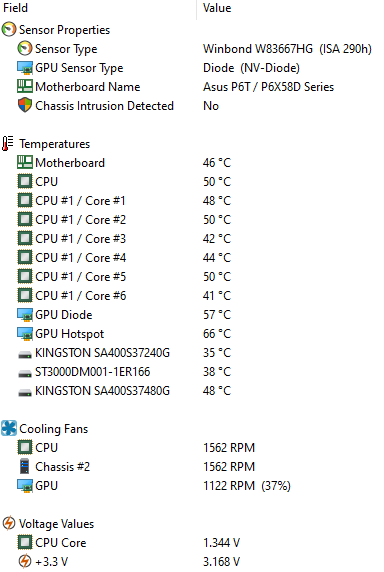
Task: Select the Cooling Fans group label
Action: coord(54,429)
